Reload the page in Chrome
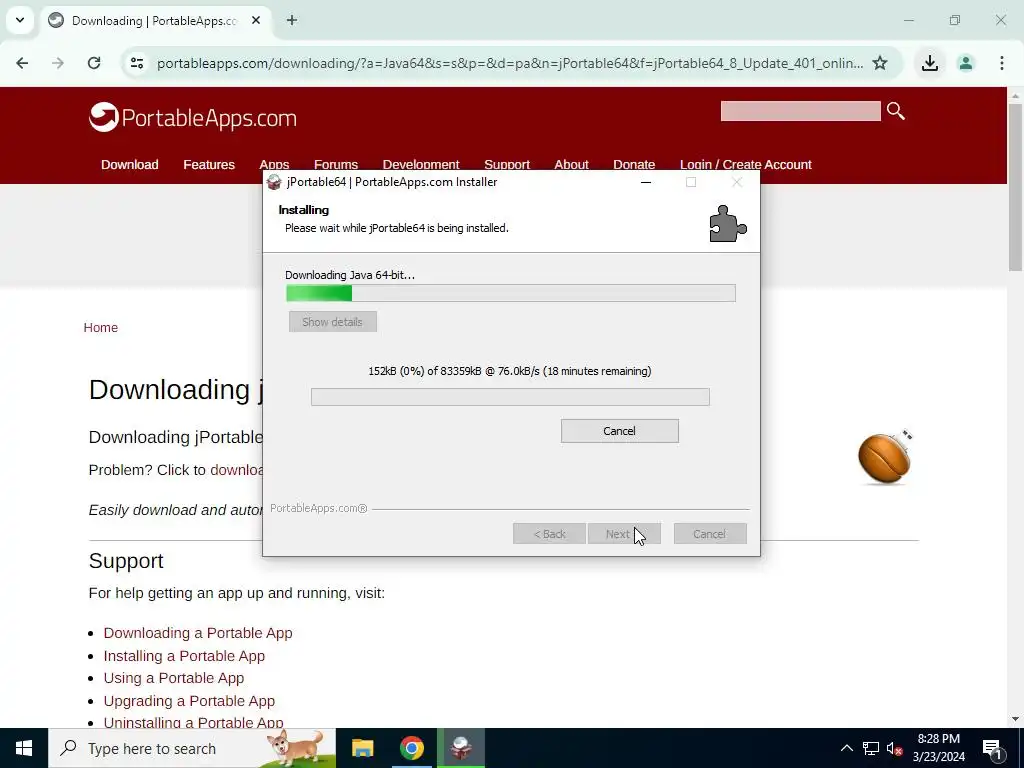The width and height of the screenshot is (1024, 768). (94, 63)
